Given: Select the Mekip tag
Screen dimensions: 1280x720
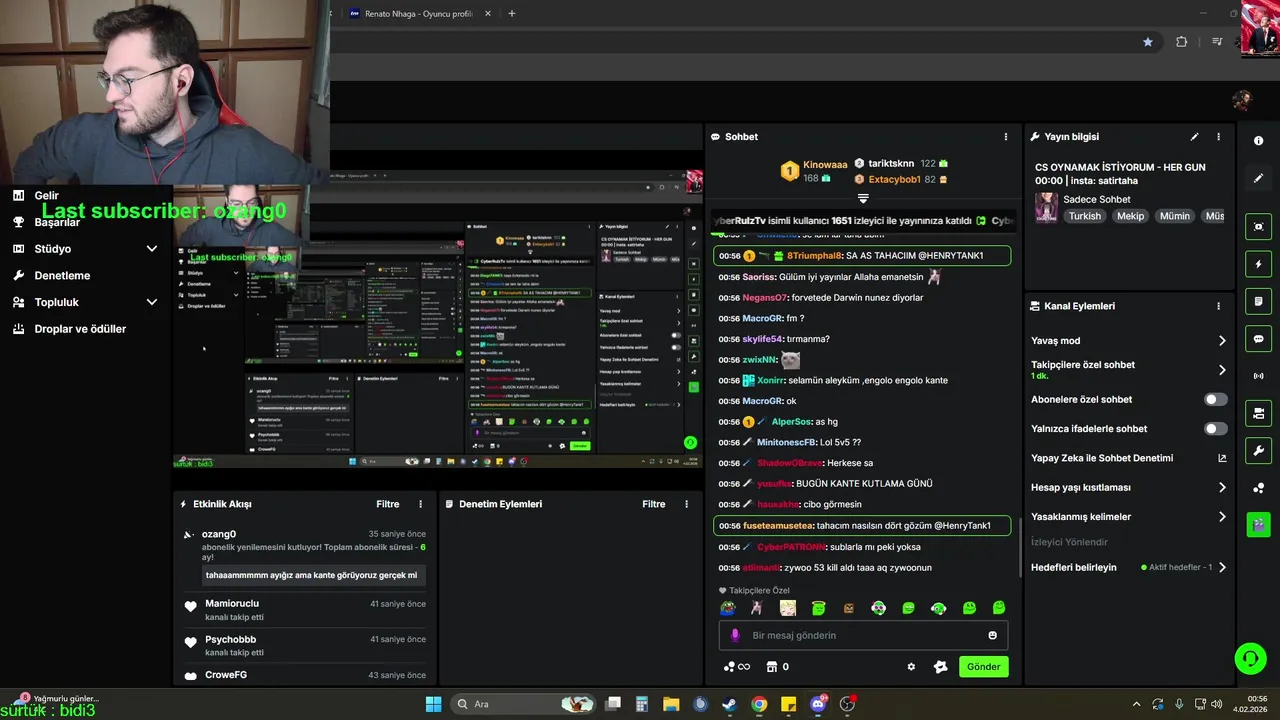Looking at the screenshot, I should [x=1130, y=216].
